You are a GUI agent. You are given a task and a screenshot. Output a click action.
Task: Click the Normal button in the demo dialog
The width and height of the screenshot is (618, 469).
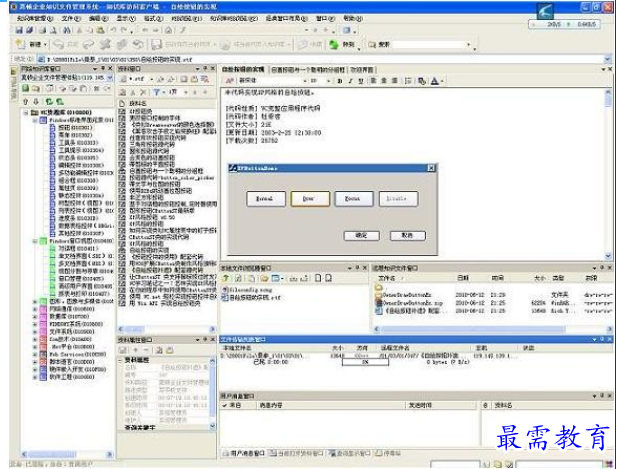pyautogui.click(x=266, y=199)
